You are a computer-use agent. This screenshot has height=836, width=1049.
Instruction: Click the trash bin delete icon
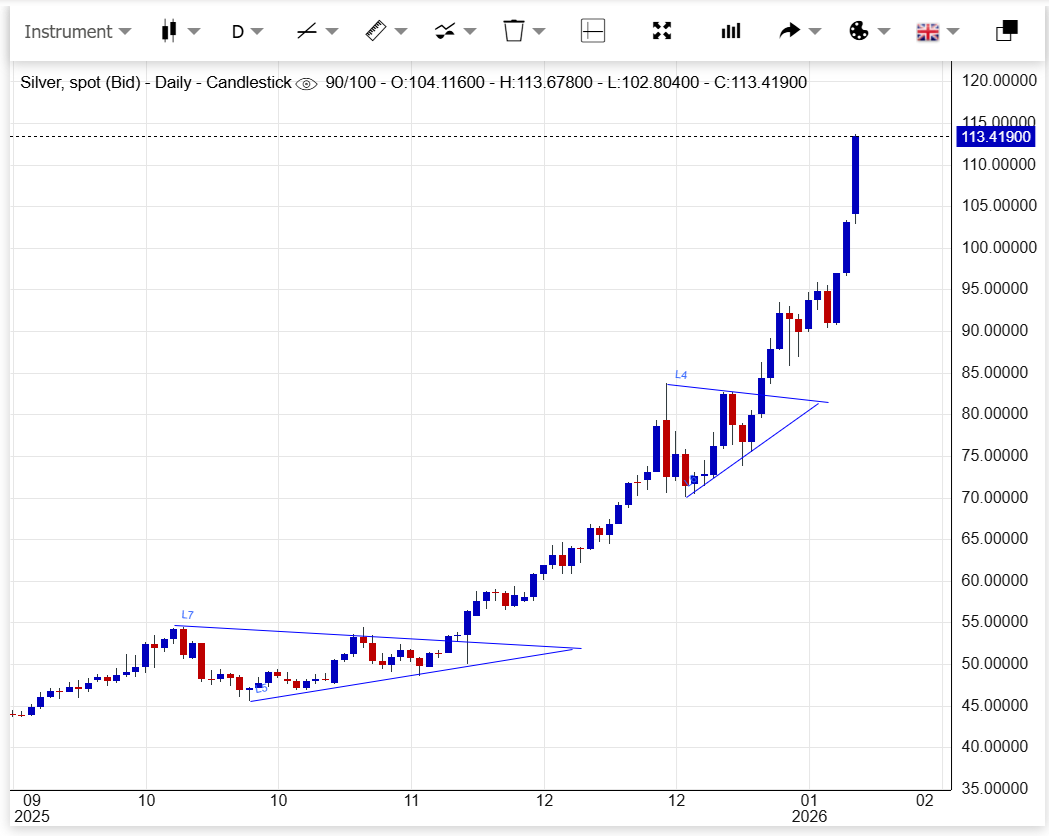click(x=514, y=31)
